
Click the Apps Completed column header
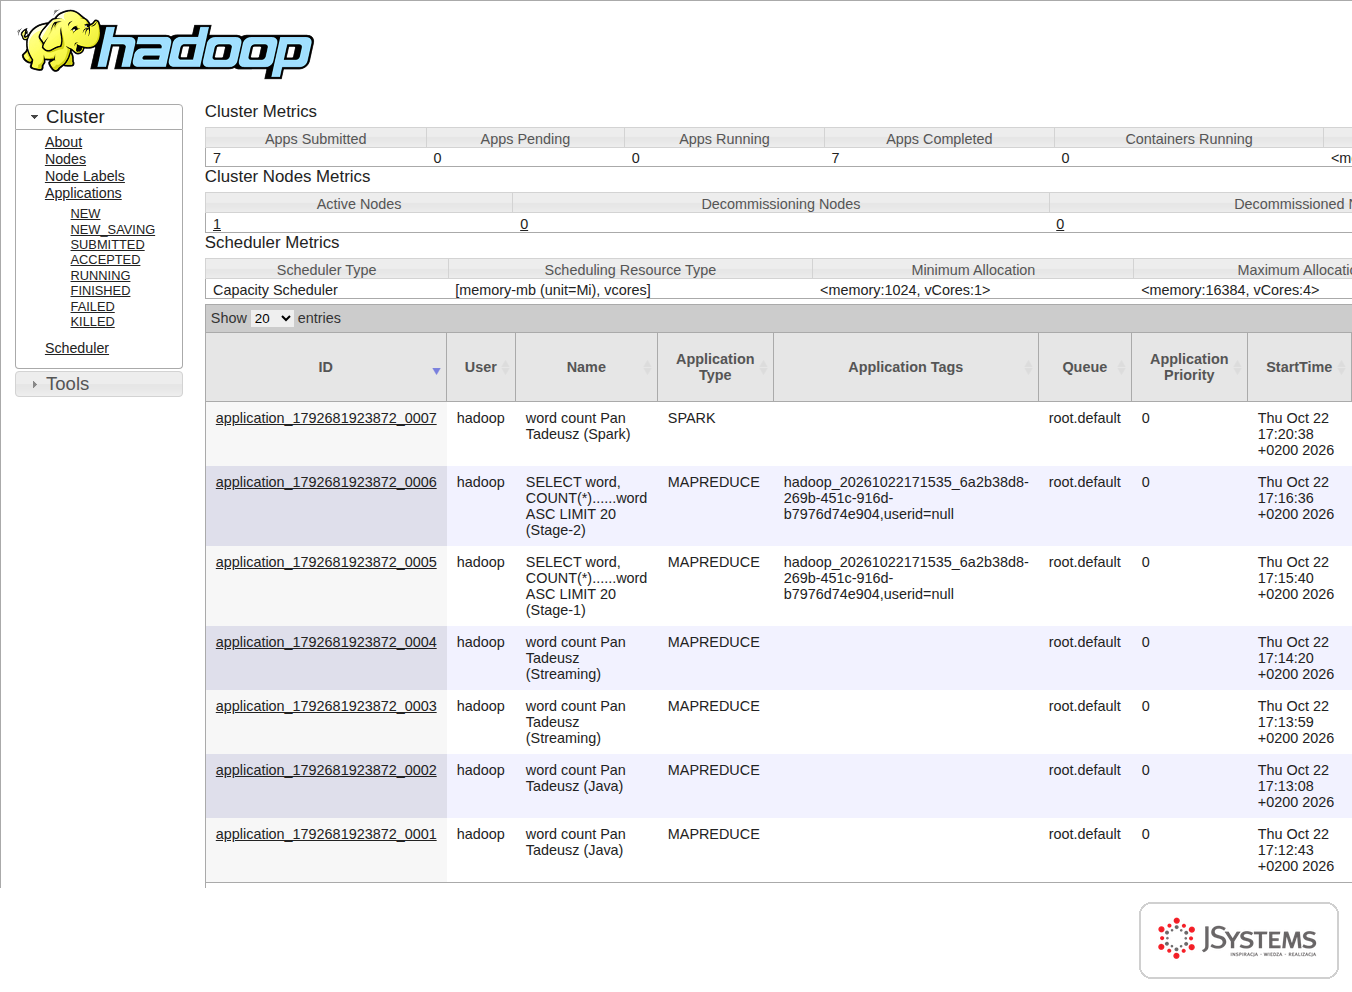939,139
